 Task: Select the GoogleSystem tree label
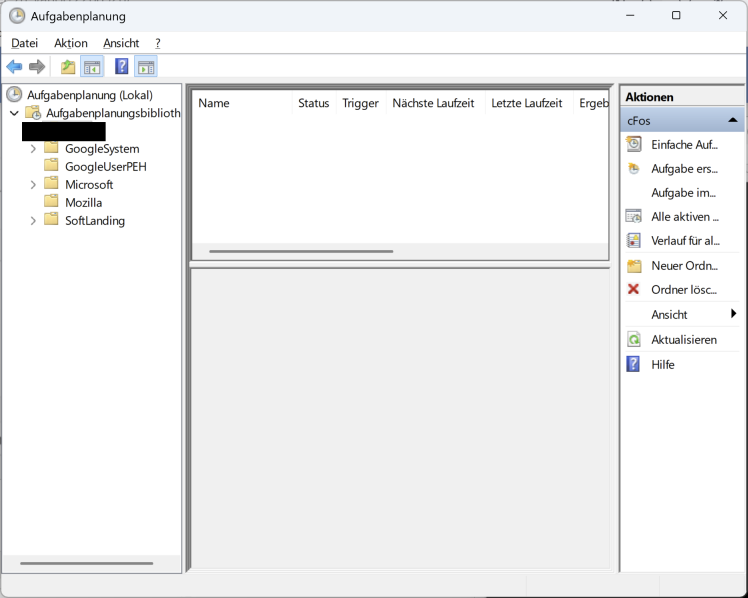pos(102,149)
